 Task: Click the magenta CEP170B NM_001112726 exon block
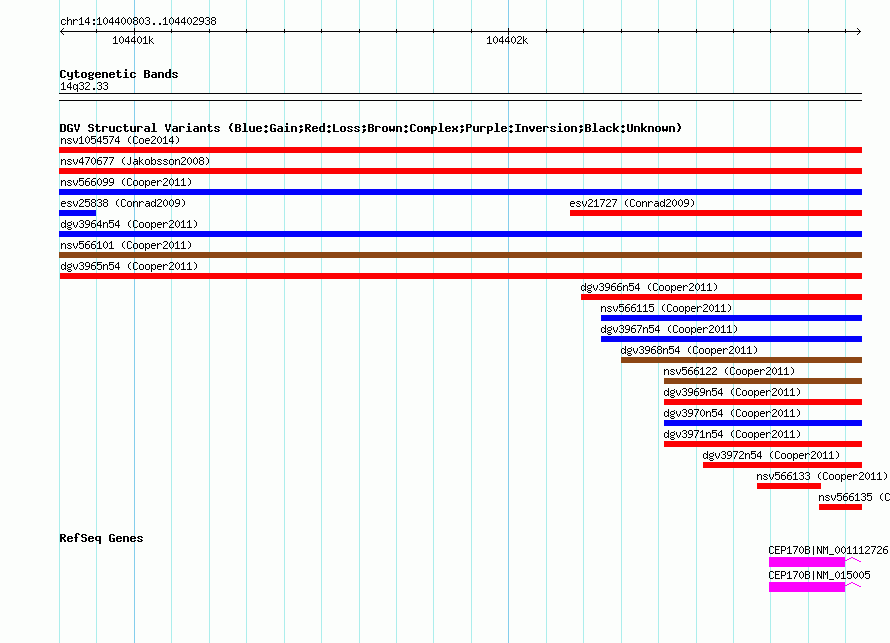807,562
